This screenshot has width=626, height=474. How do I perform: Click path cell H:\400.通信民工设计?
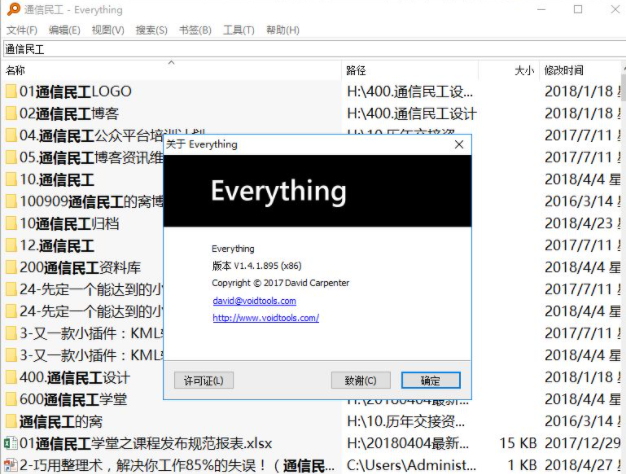(x=412, y=113)
